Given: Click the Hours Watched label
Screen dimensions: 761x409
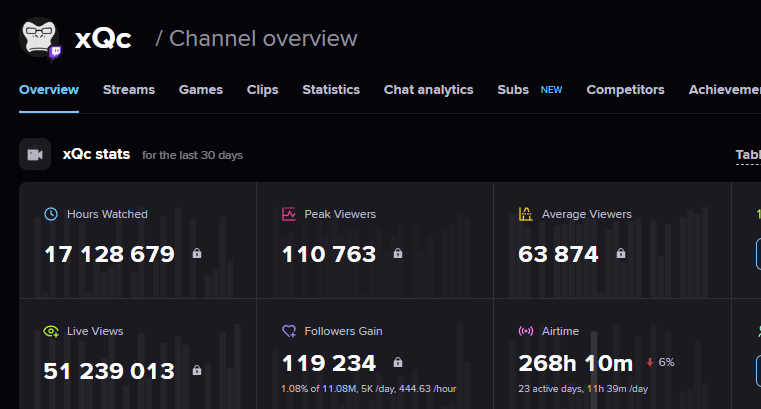Looking at the screenshot, I should coord(107,214).
